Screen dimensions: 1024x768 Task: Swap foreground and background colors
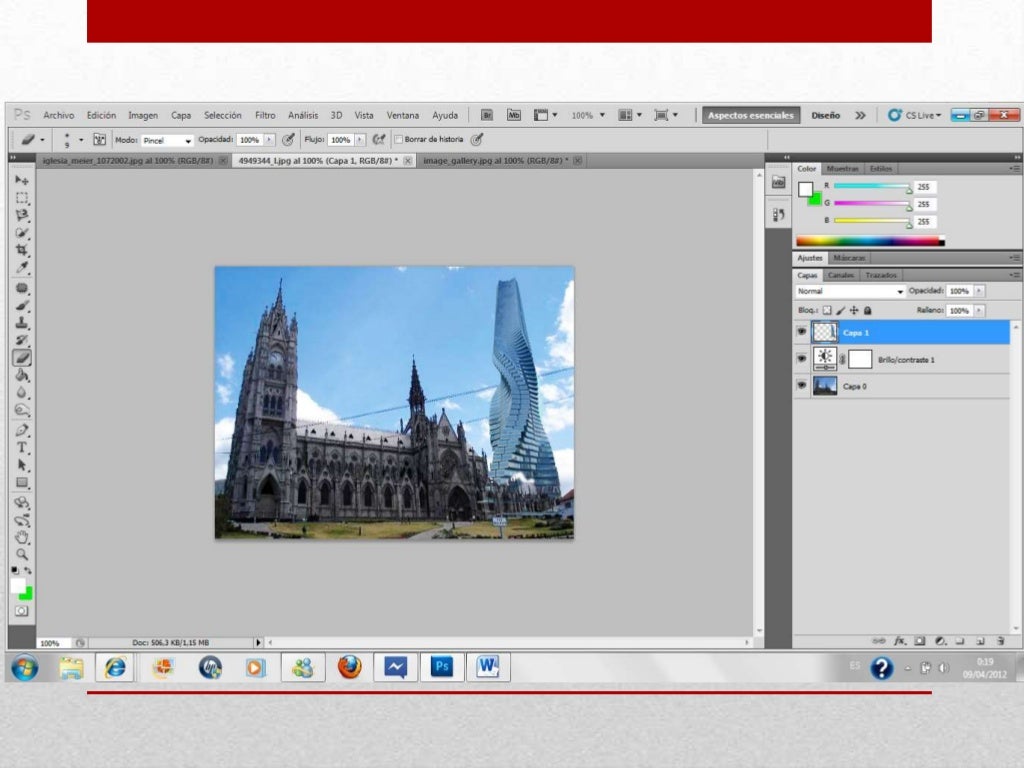click(28, 571)
